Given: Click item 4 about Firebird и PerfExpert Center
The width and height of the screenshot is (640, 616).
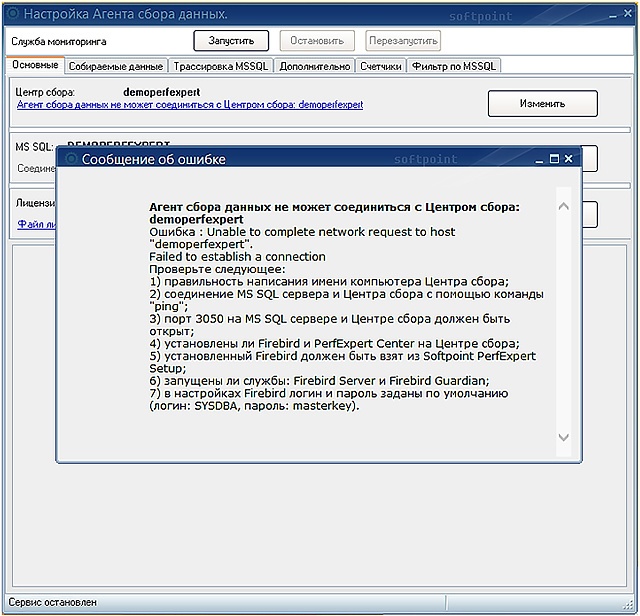Looking at the screenshot, I should (x=334, y=344).
